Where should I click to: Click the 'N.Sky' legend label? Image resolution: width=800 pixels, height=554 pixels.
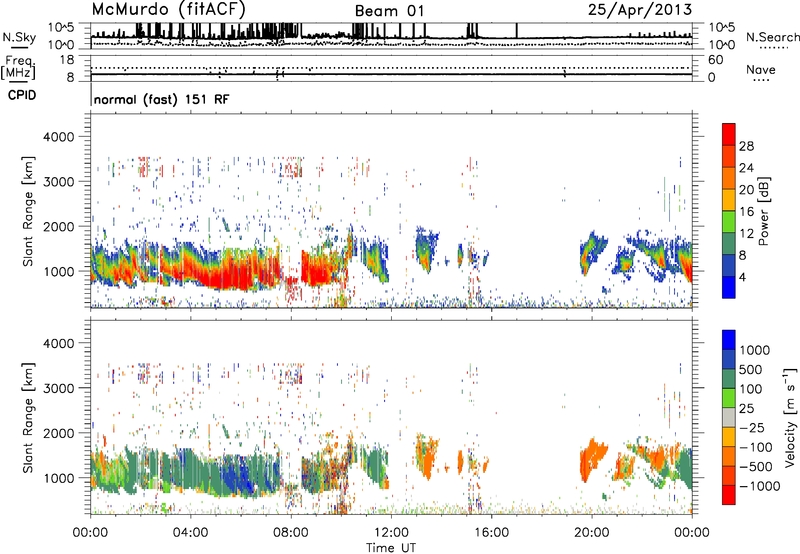pos(19,37)
